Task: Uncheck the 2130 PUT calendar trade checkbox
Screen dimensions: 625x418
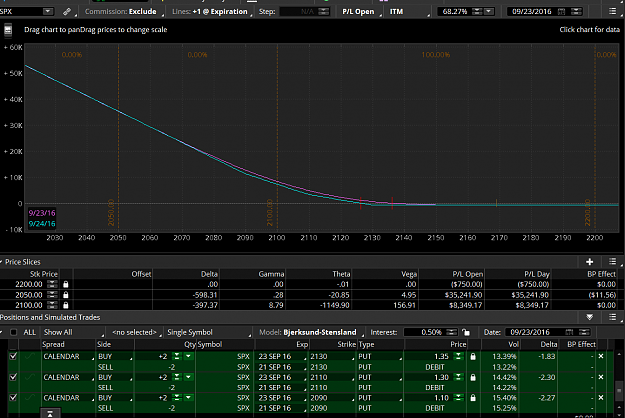Action: 13,356
